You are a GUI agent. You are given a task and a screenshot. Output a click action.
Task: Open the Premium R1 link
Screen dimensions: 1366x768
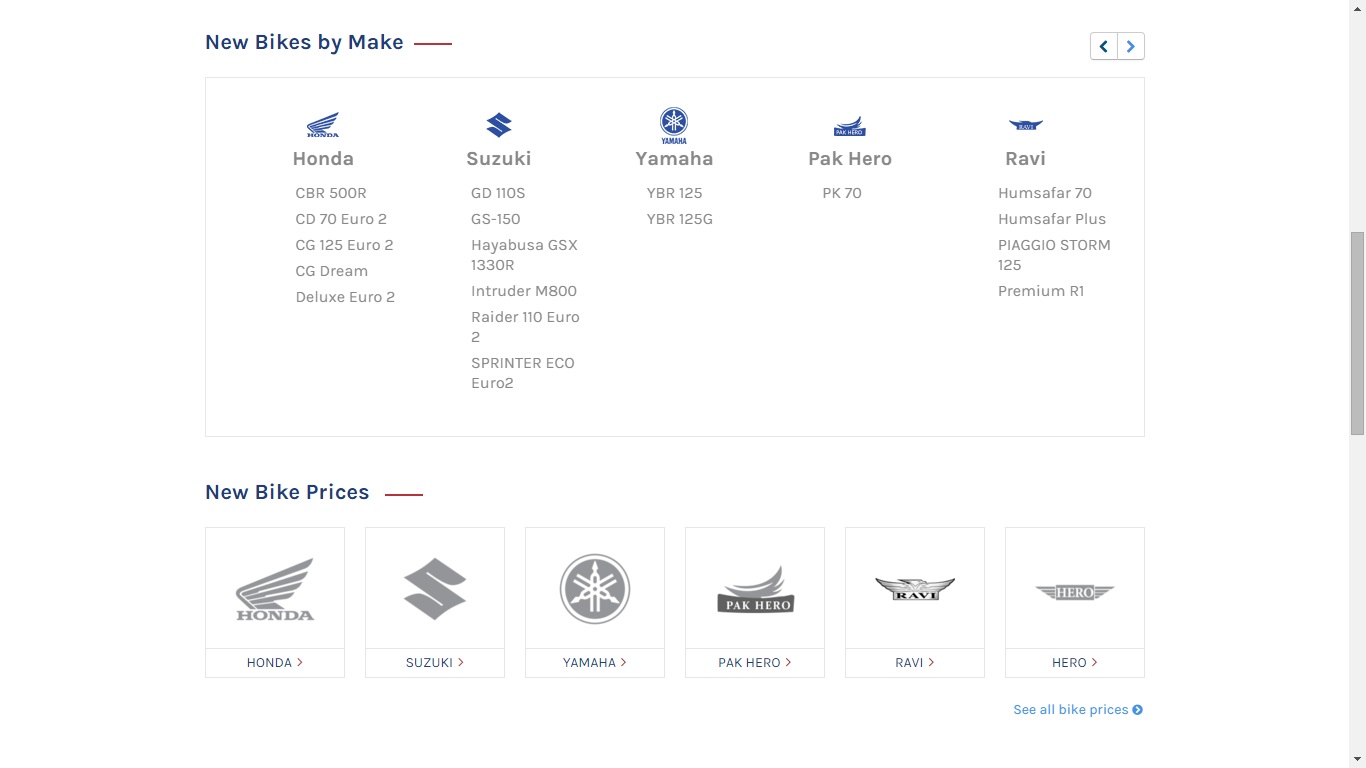(1041, 291)
